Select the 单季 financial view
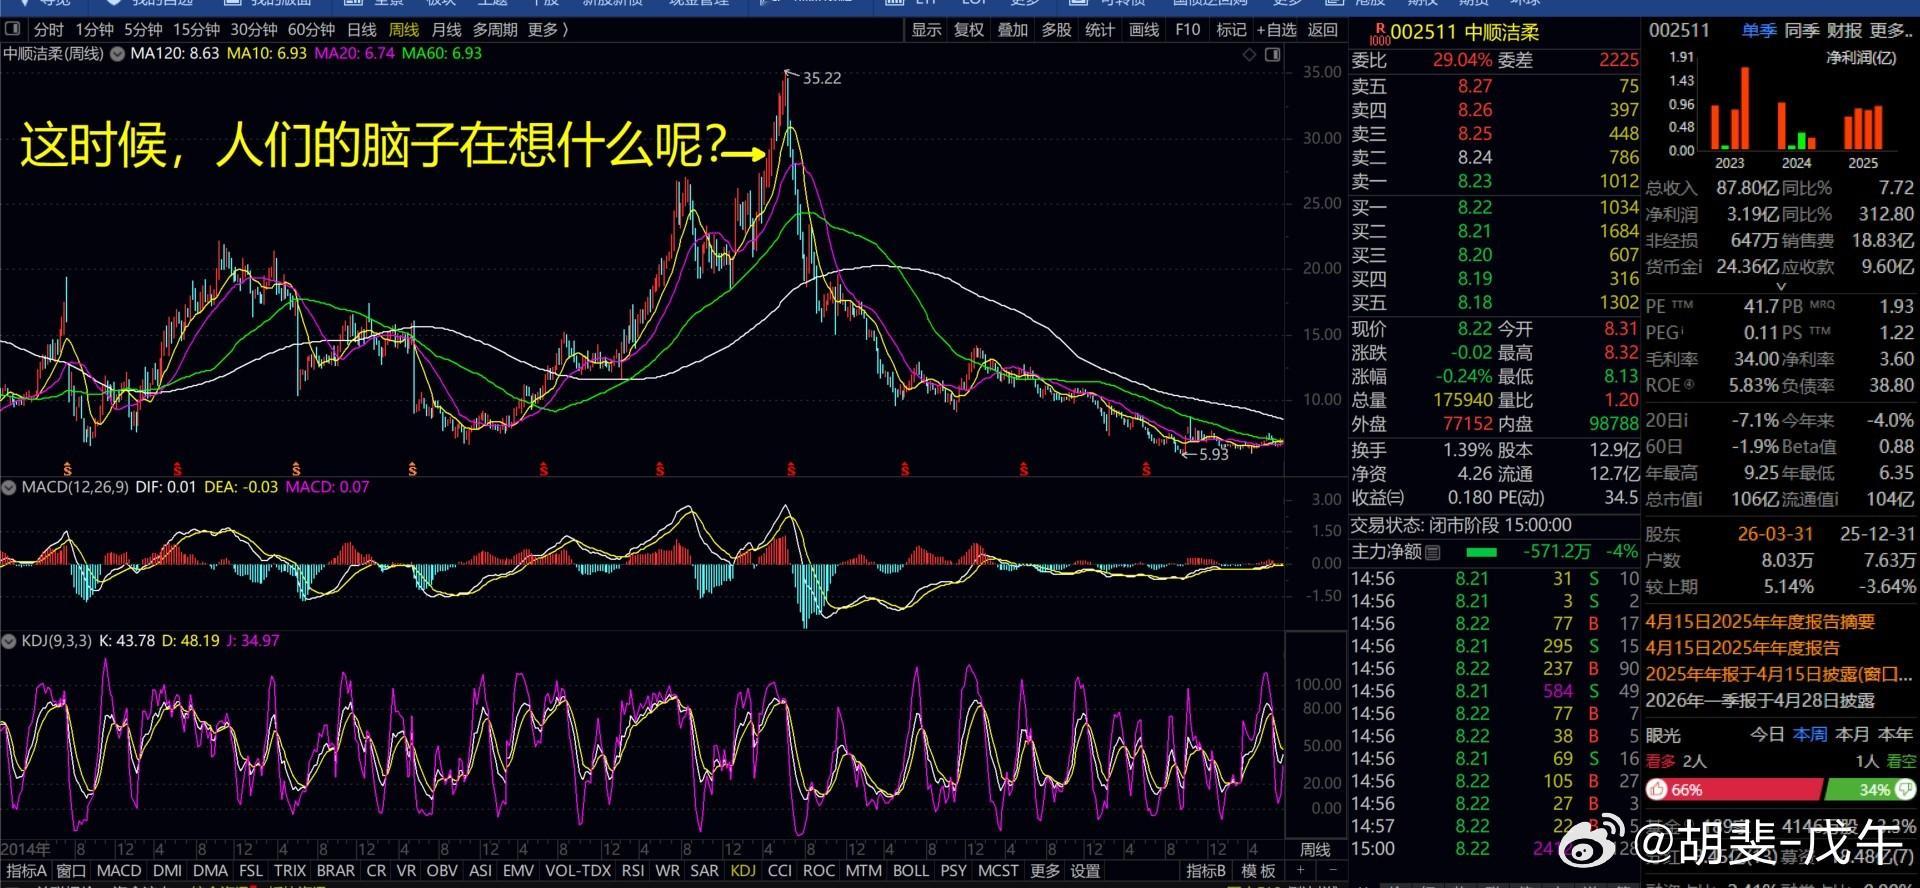This screenshot has width=1920, height=888. click(1759, 31)
